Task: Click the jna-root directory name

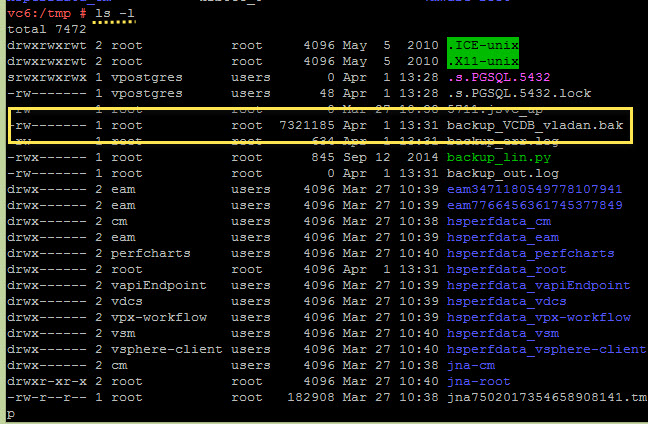Action: 479,381
